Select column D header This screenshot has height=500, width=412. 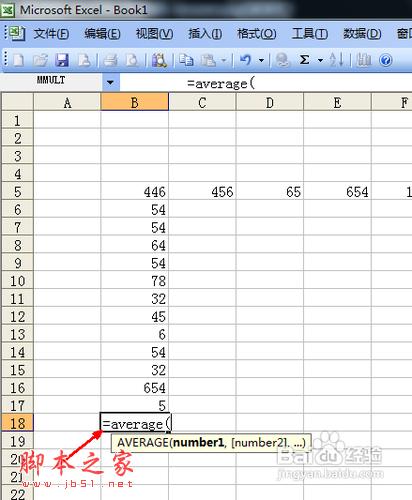pyautogui.click(x=270, y=102)
